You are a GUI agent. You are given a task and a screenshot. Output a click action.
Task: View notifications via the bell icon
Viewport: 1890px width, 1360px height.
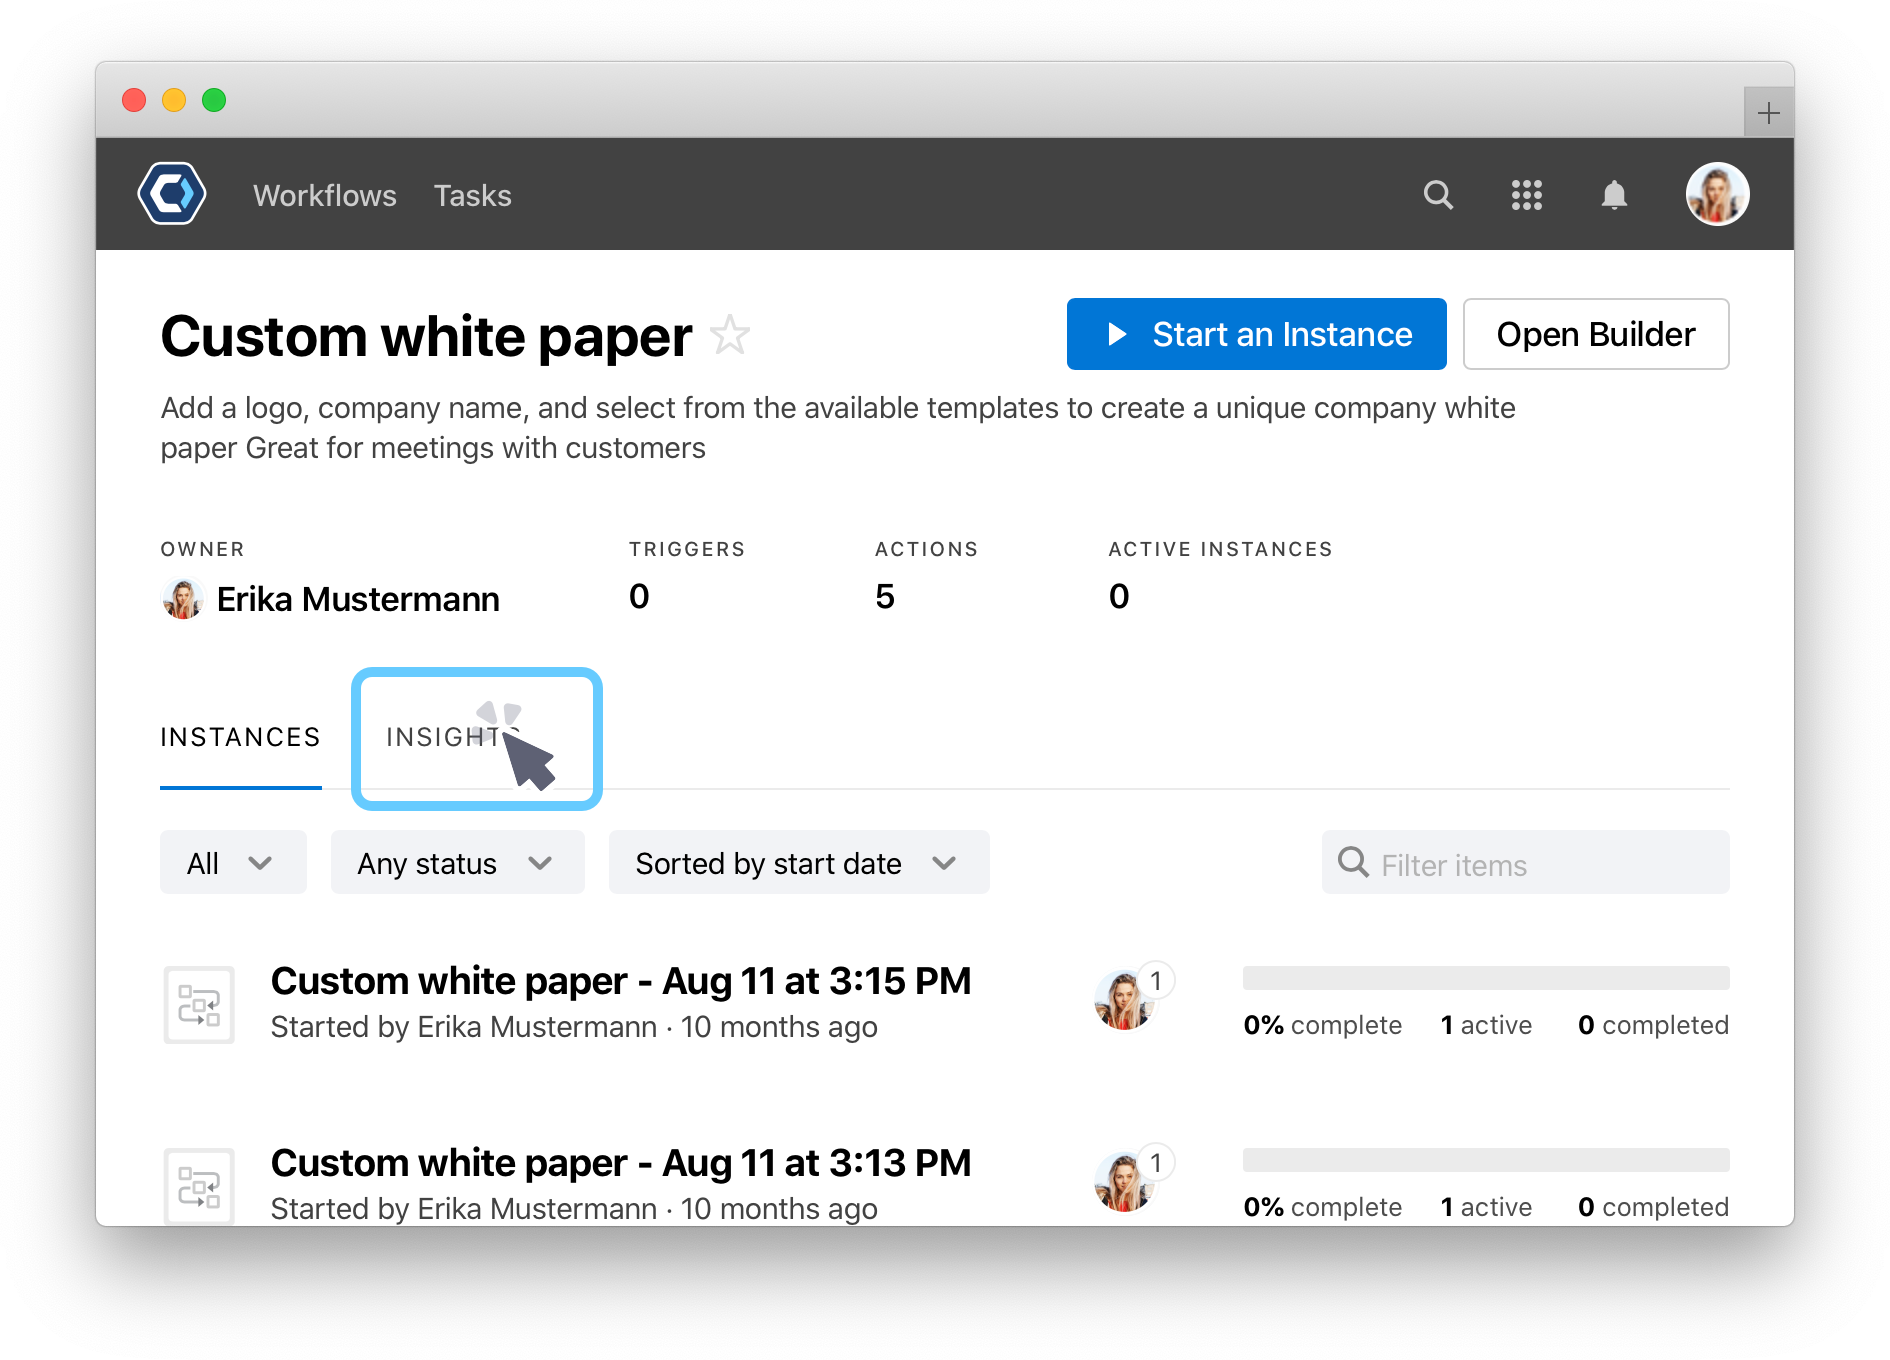pyautogui.click(x=1614, y=194)
